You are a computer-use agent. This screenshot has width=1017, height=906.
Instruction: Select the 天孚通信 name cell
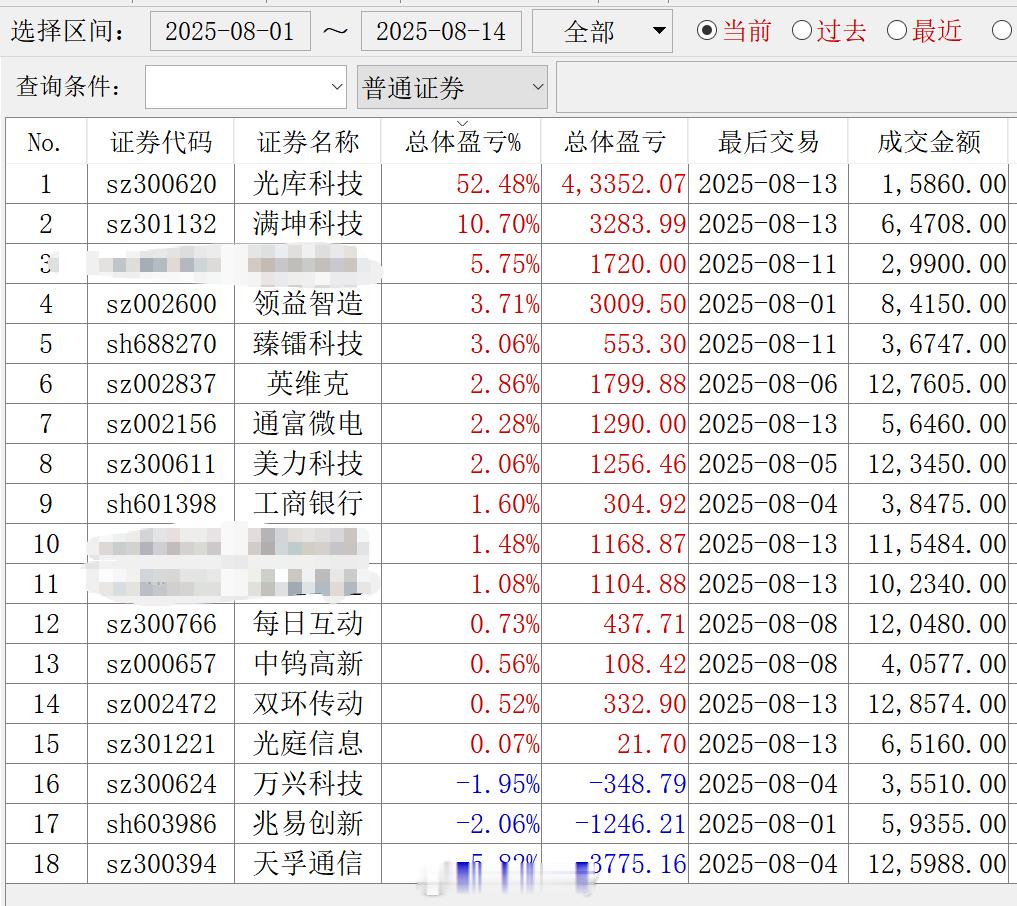(308, 864)
